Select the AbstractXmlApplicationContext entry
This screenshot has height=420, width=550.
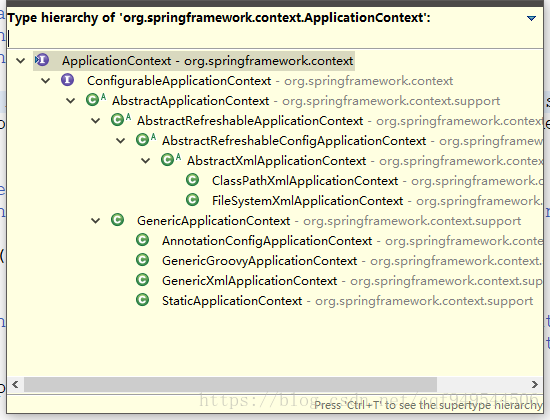(365, 161)
